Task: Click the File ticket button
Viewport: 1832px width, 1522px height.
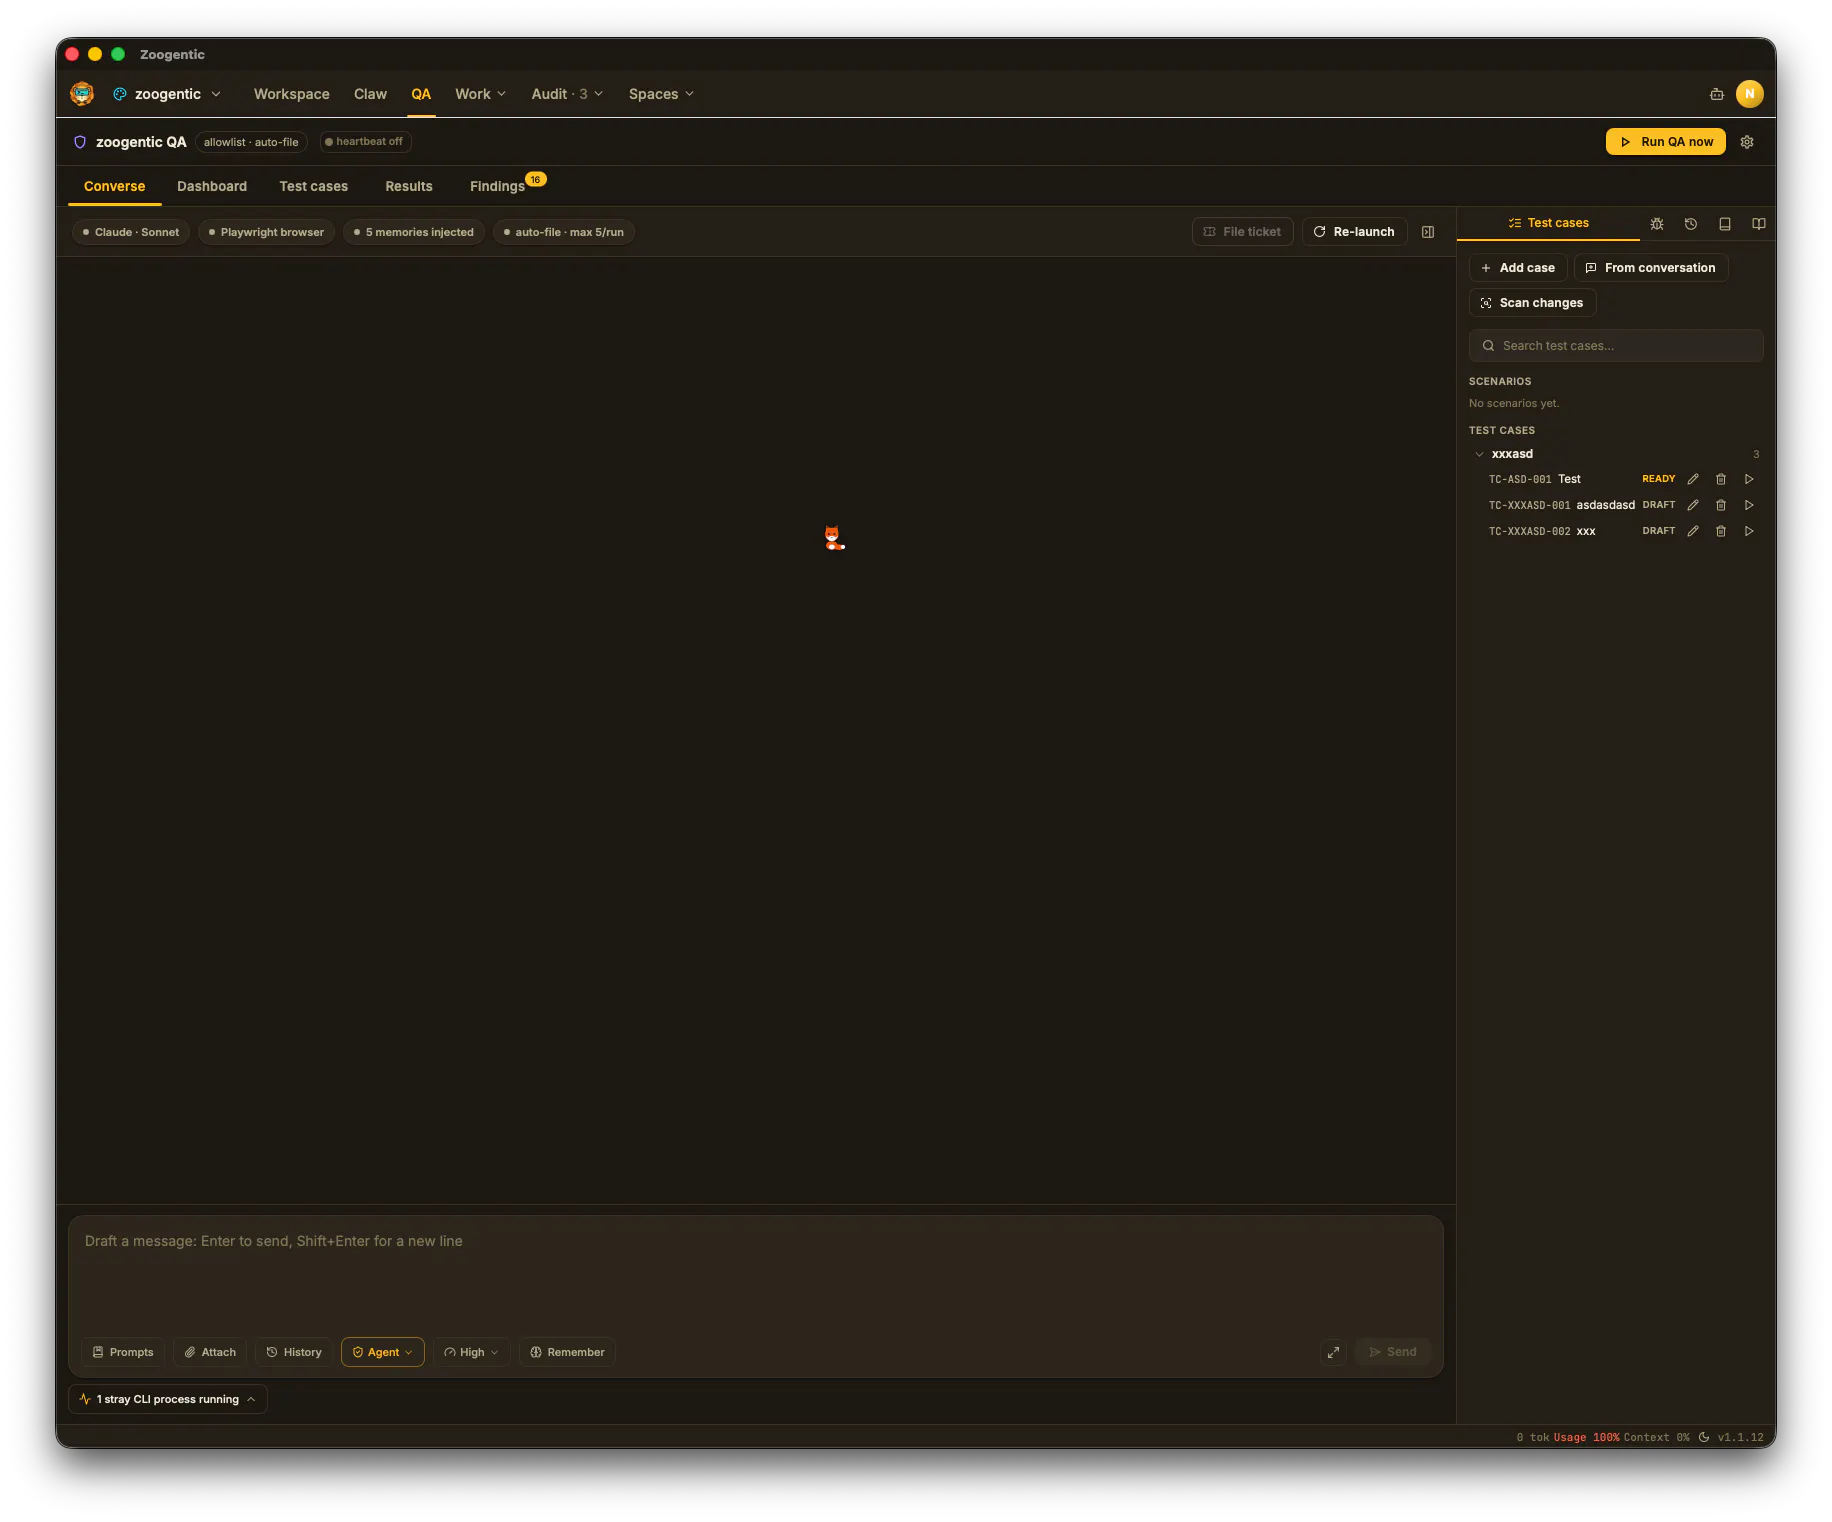Action: click(1242, 232)
